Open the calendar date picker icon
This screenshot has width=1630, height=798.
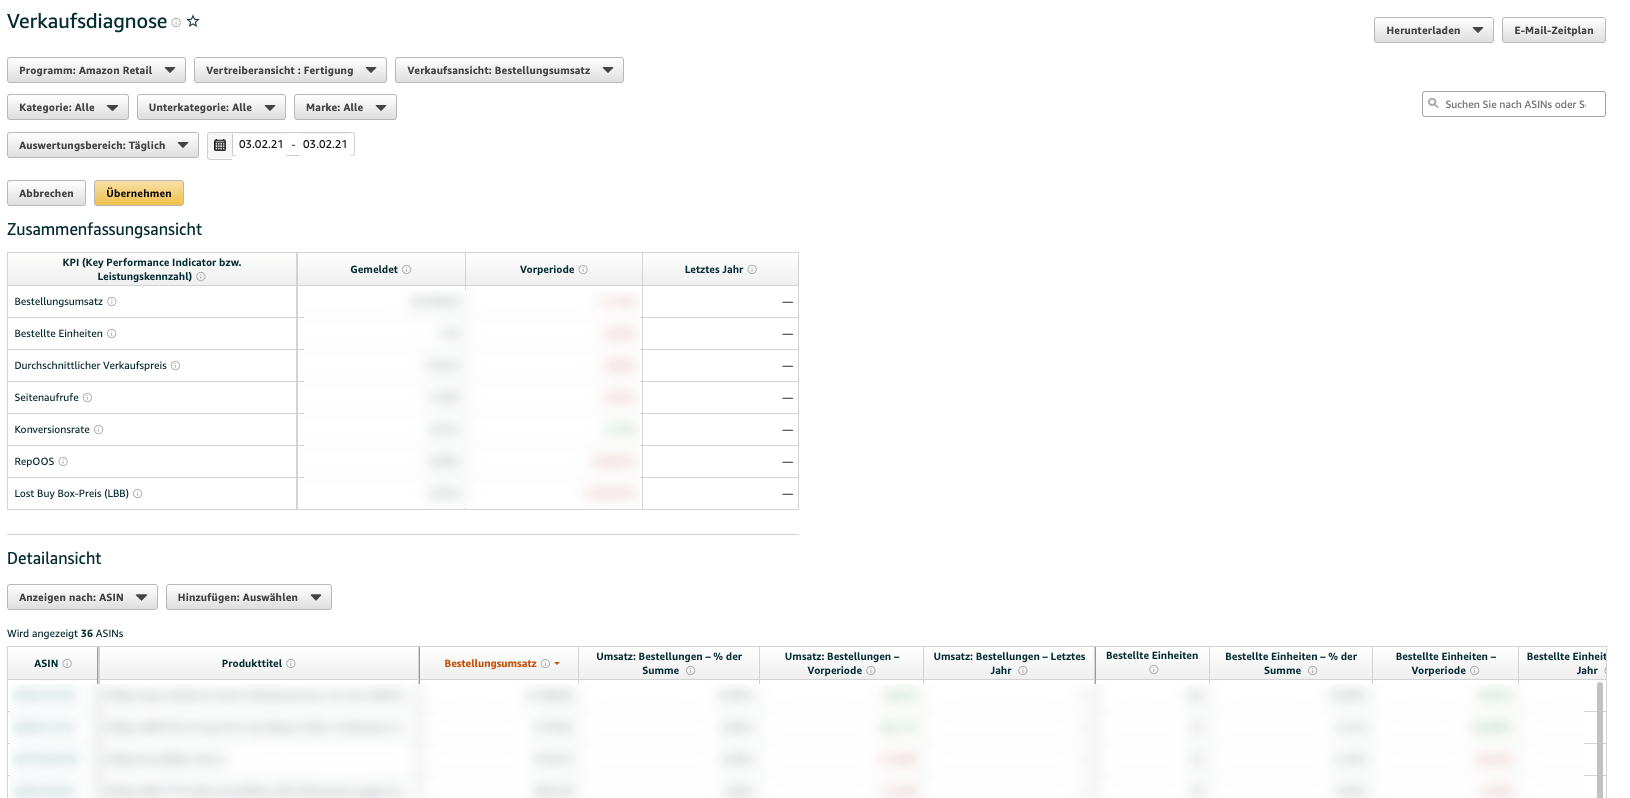[220, 145]
